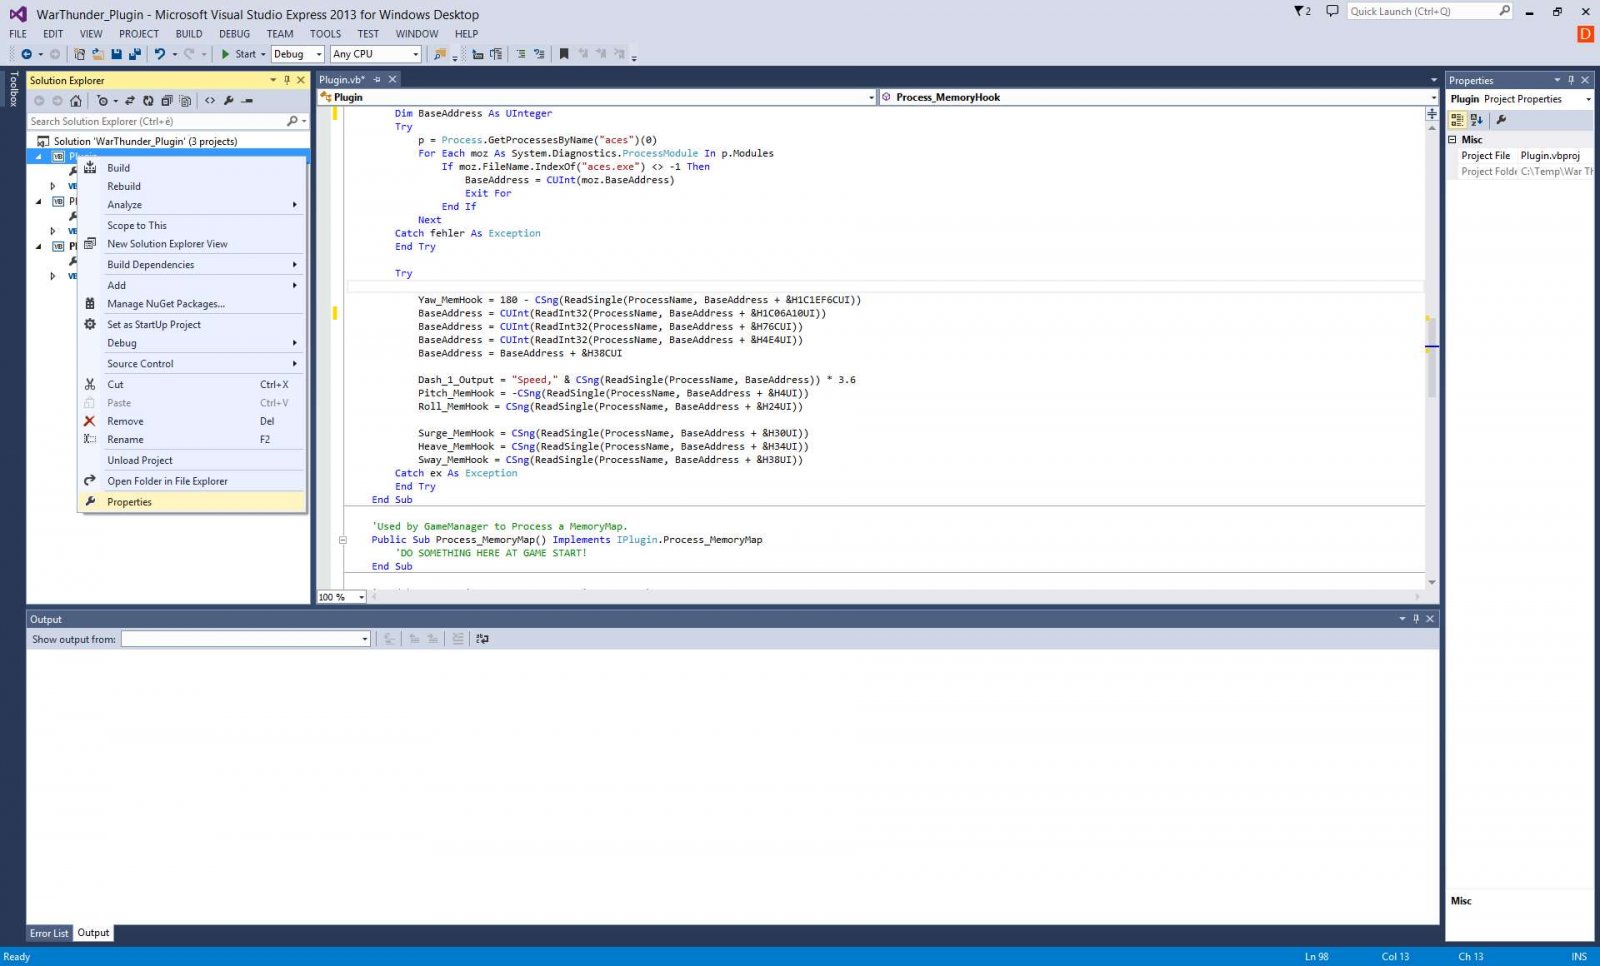Screen dimensions: 1600x966
Task: Open the Debug configuration dropdown
Action: click(x=298, y=54)
